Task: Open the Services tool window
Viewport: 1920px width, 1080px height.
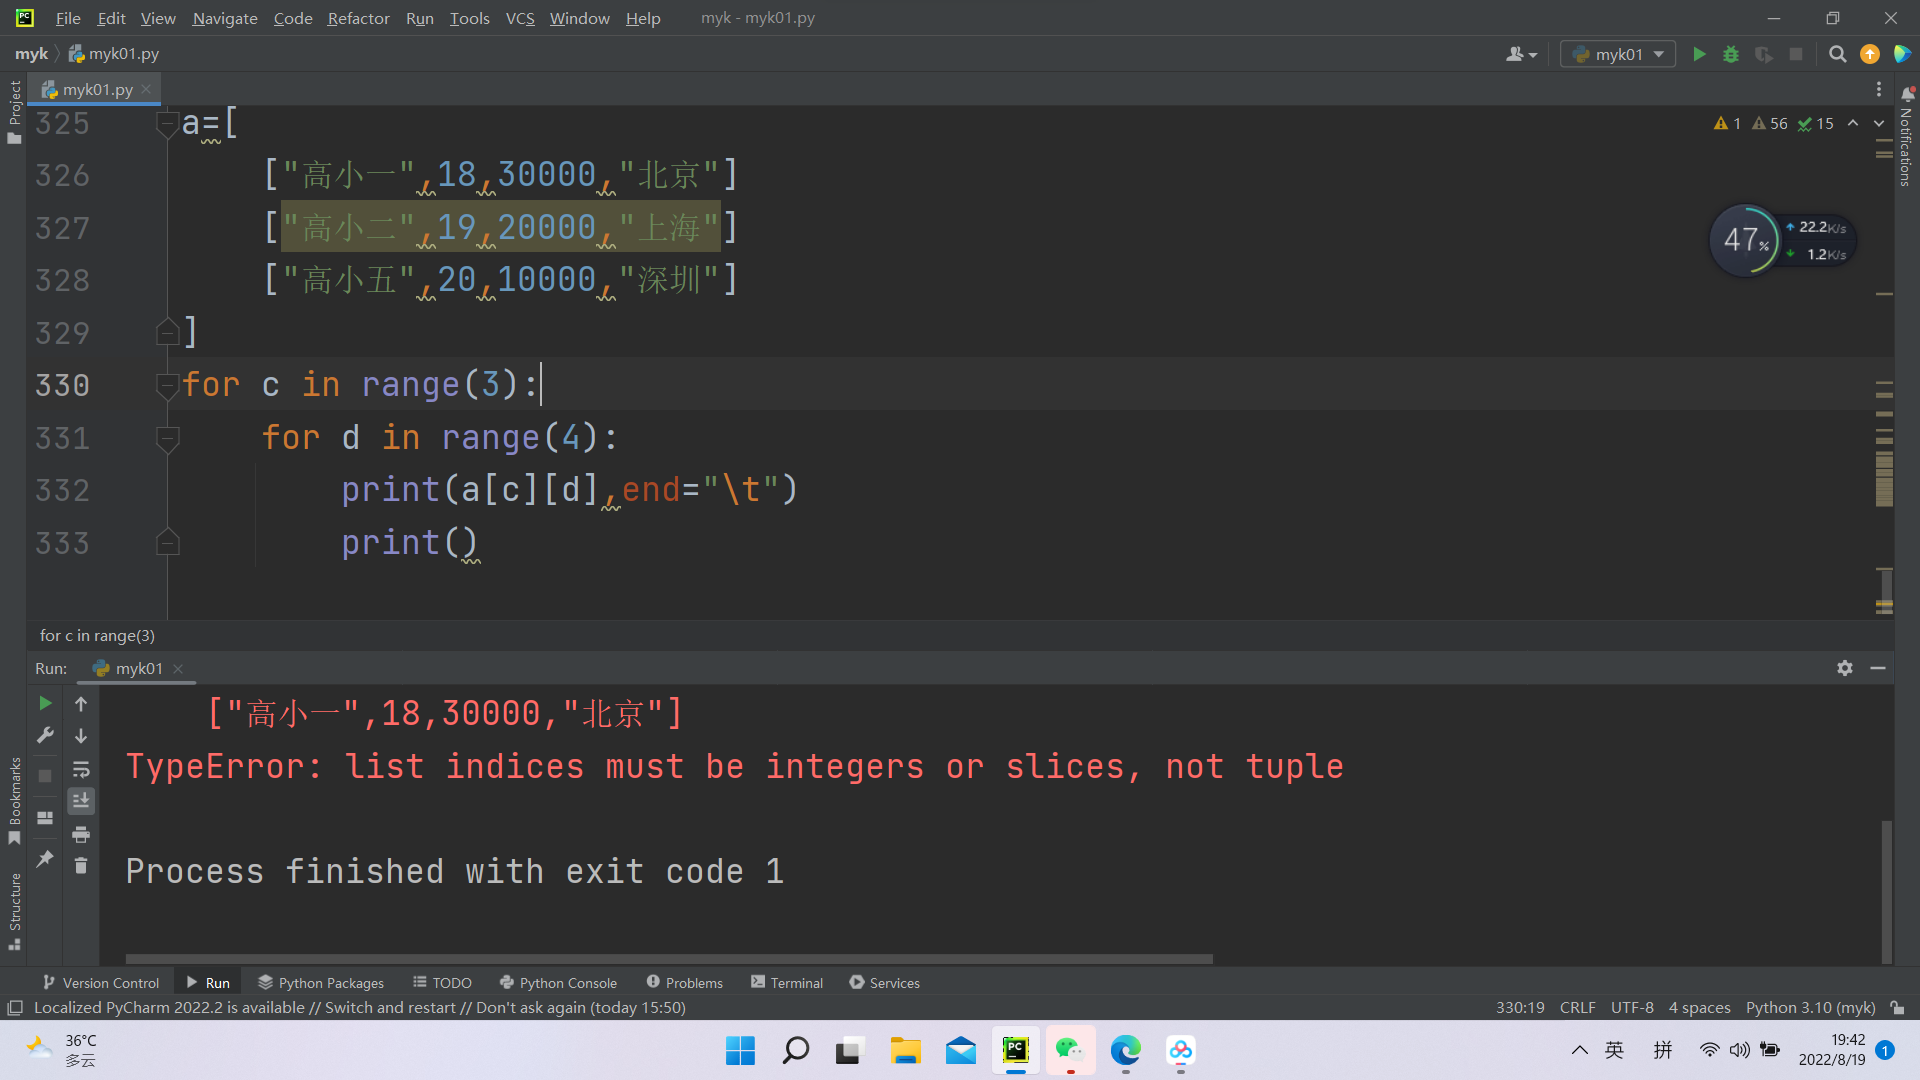Action: [884, 983]
